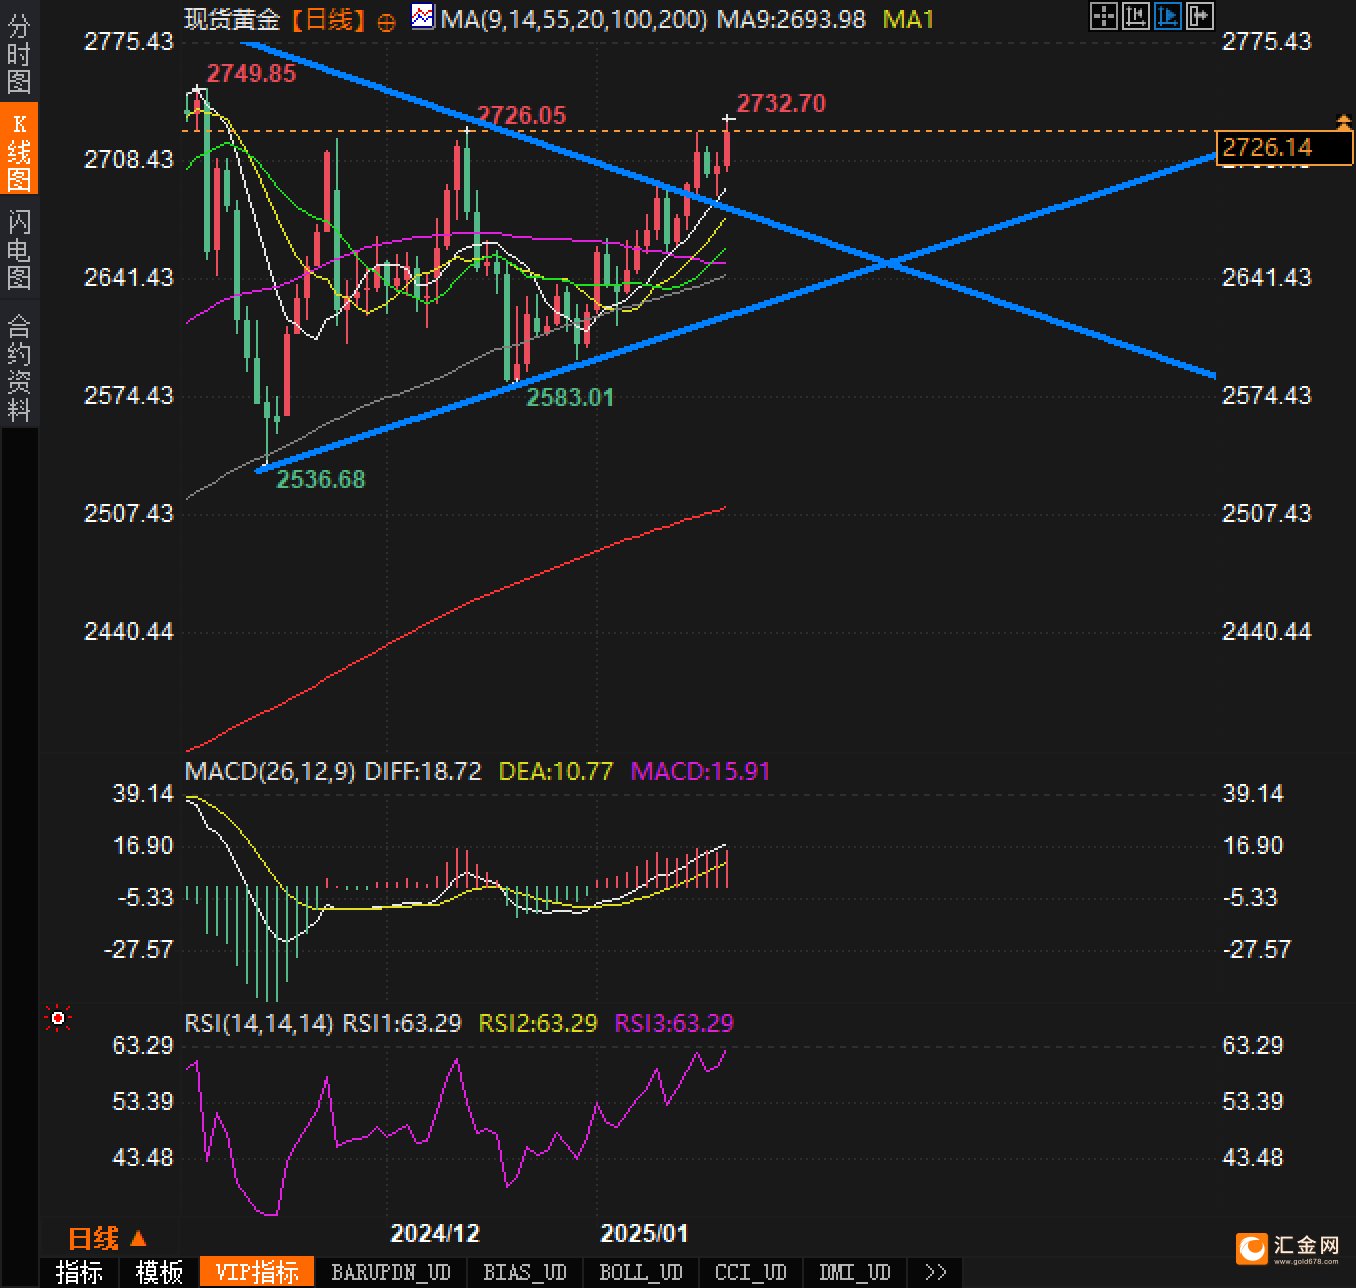Expand more indicators with >> arrow

936,1272
